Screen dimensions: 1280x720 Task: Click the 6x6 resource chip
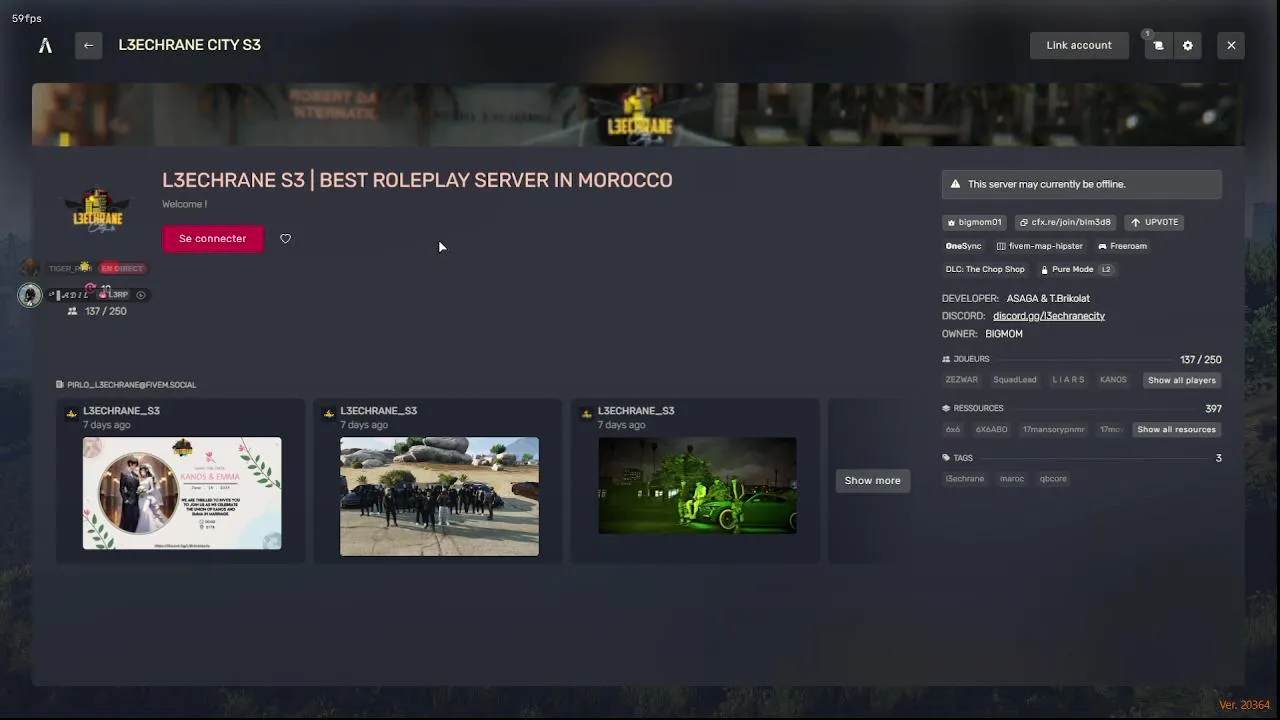point(953,429)
